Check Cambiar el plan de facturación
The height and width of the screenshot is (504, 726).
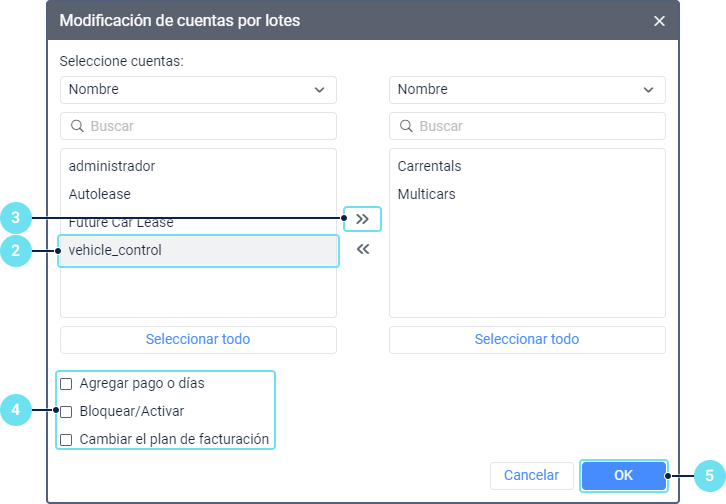coord(67,439)
